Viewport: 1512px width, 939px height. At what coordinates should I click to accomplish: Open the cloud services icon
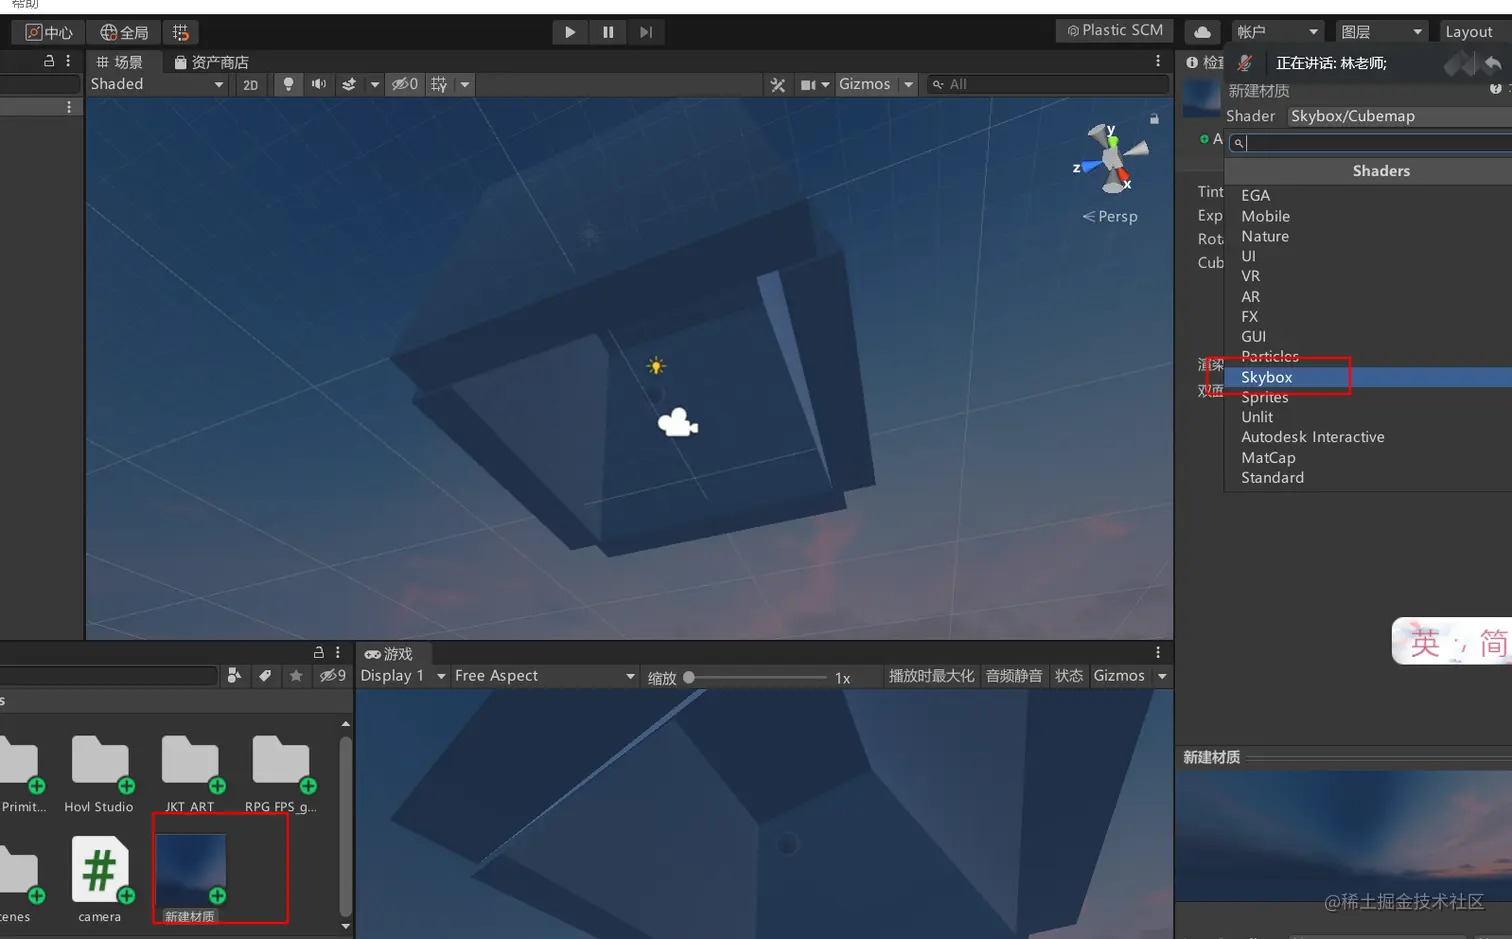[1203, 32]
